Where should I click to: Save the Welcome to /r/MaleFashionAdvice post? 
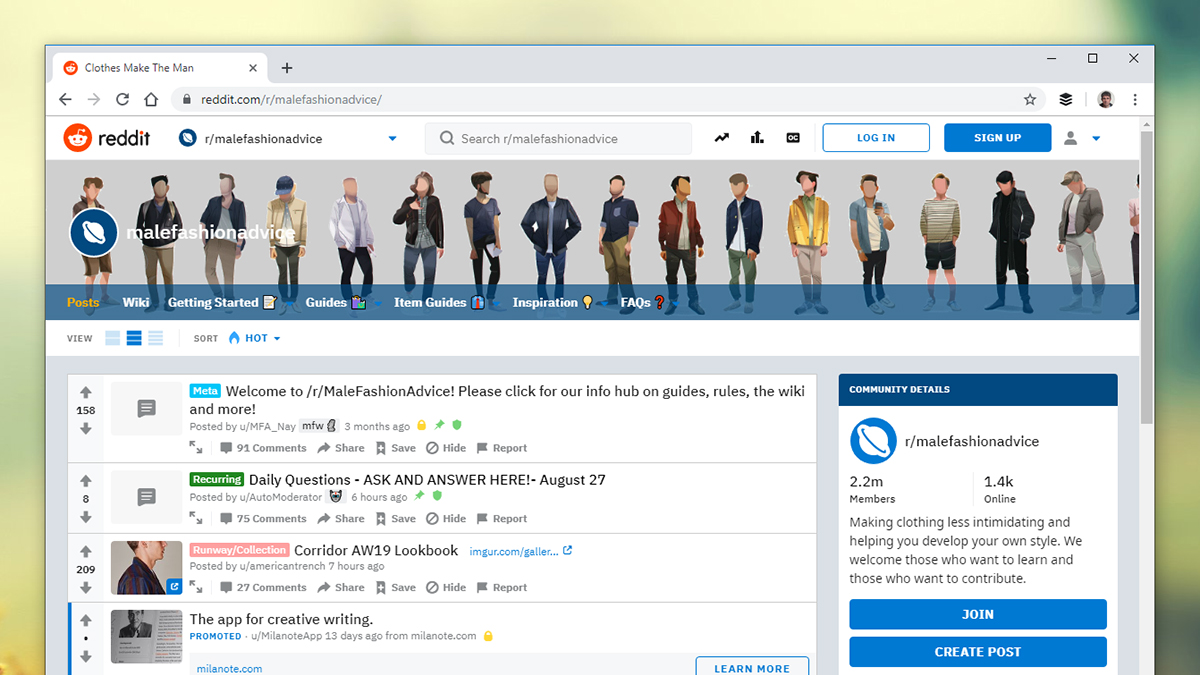point(395,448)
